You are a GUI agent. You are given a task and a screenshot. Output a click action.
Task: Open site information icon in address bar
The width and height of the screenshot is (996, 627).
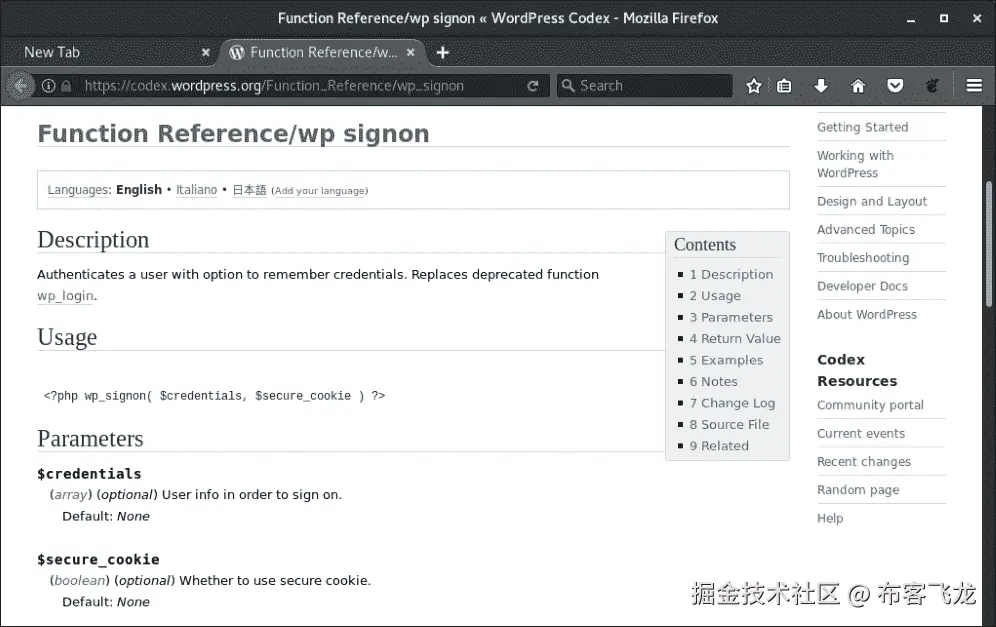click(48, 86)
